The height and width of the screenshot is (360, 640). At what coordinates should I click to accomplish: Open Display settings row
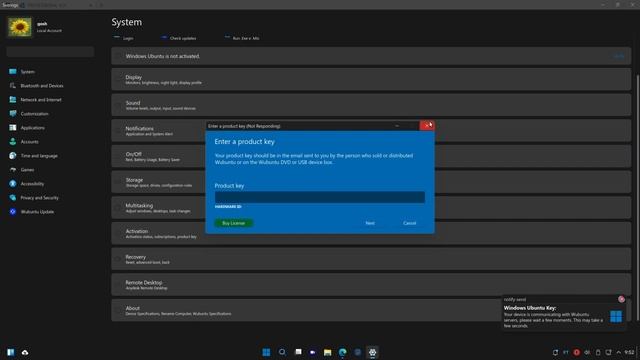[x=371, y=79]
